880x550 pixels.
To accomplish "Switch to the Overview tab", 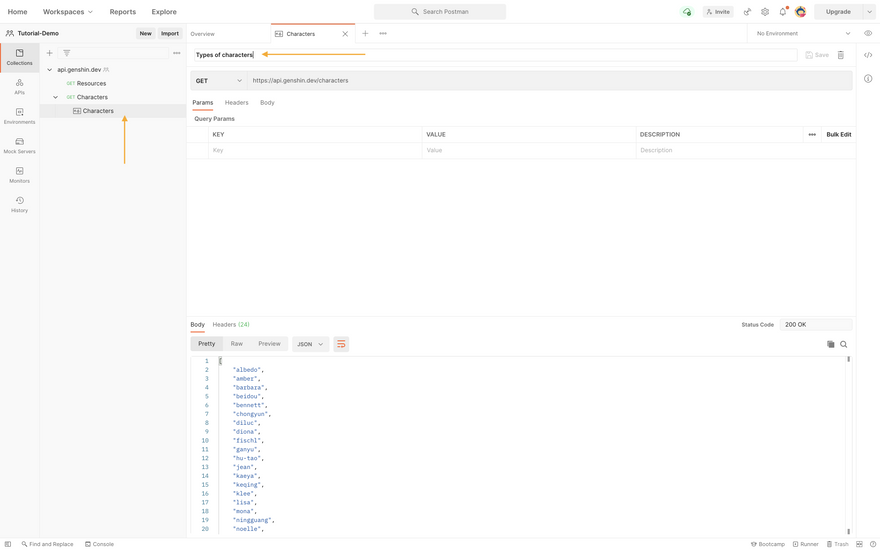I will [x=203, y=34].
